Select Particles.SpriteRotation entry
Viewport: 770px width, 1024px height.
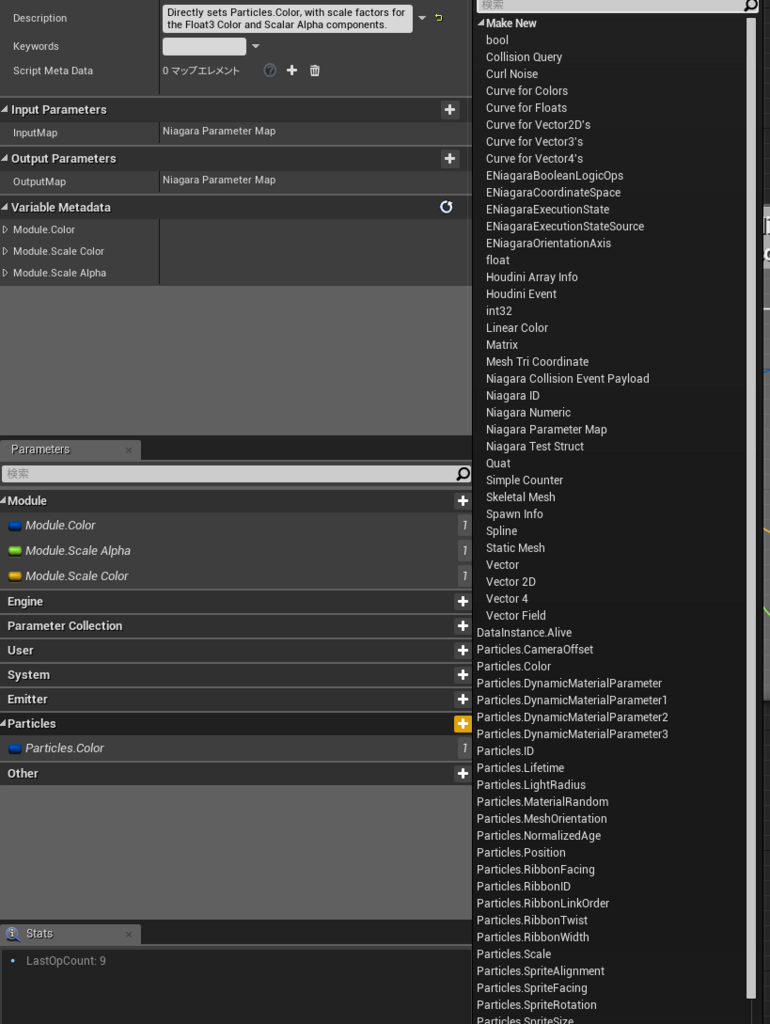536,1005
